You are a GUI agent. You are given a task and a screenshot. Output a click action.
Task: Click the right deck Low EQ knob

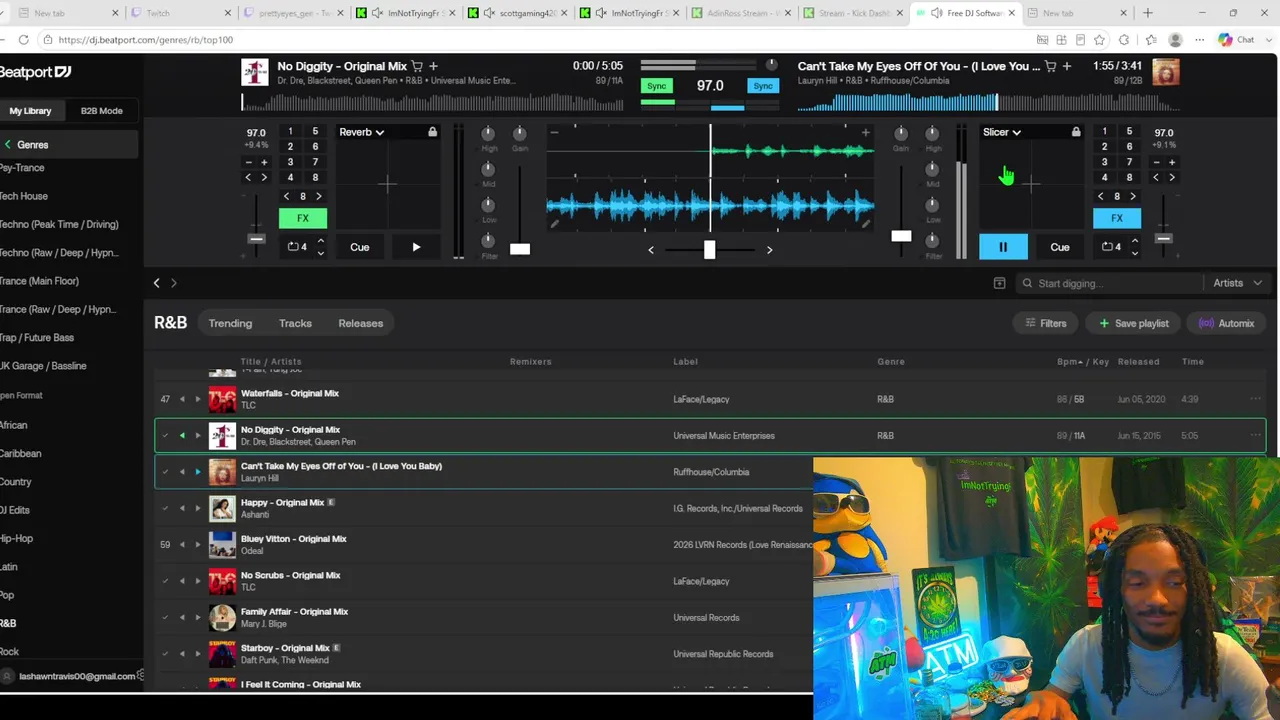(932, 205)
